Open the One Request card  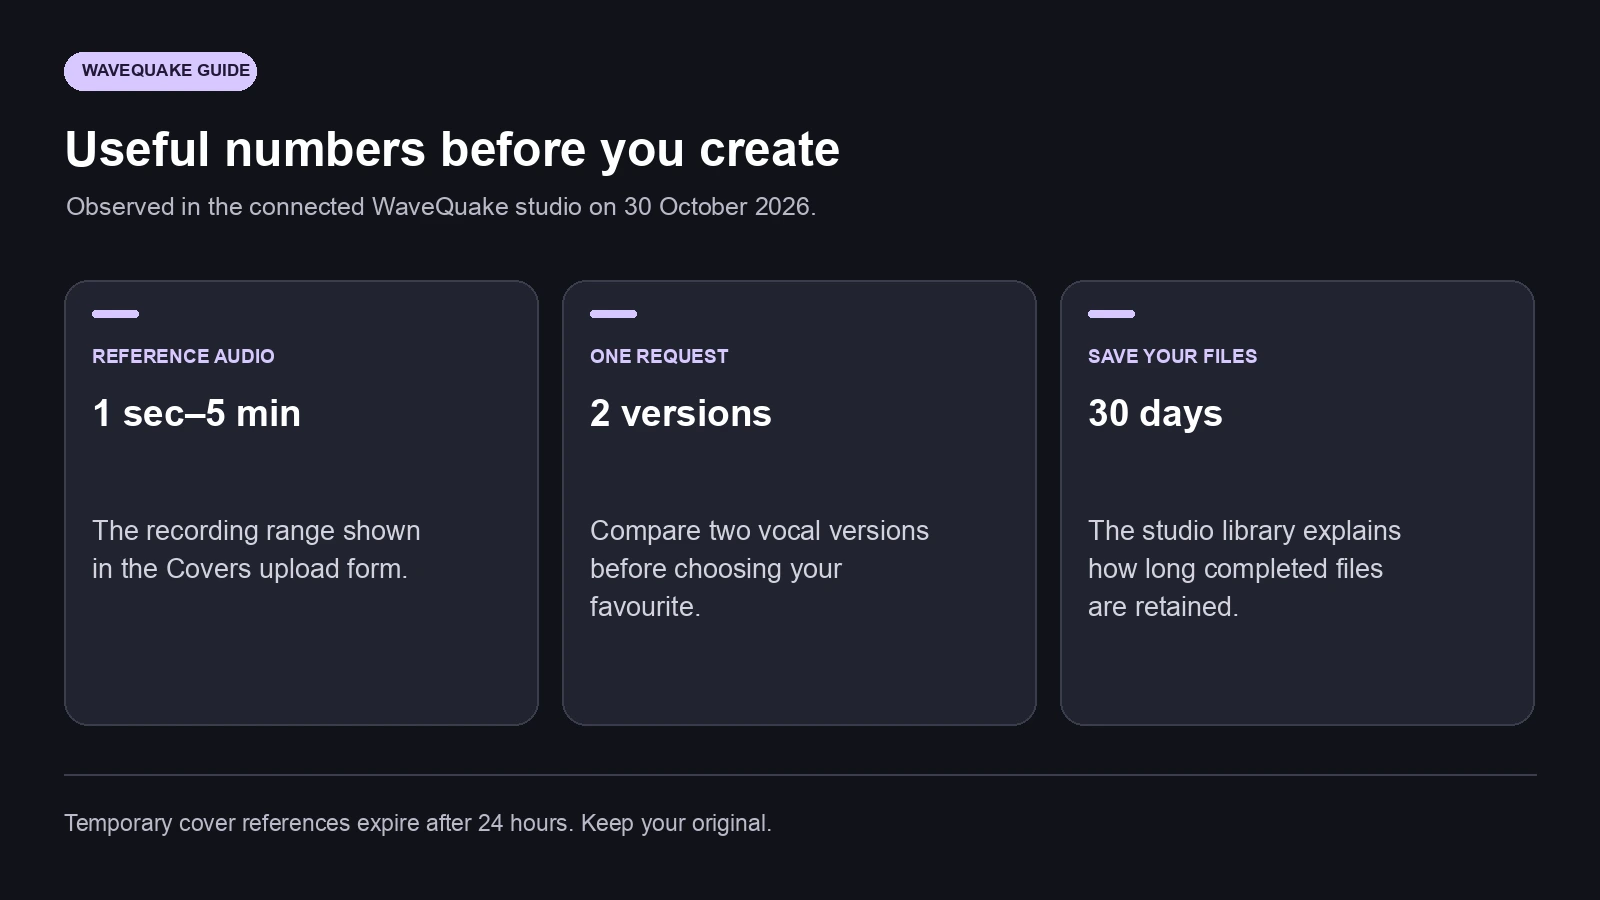(x=799, y=503)
